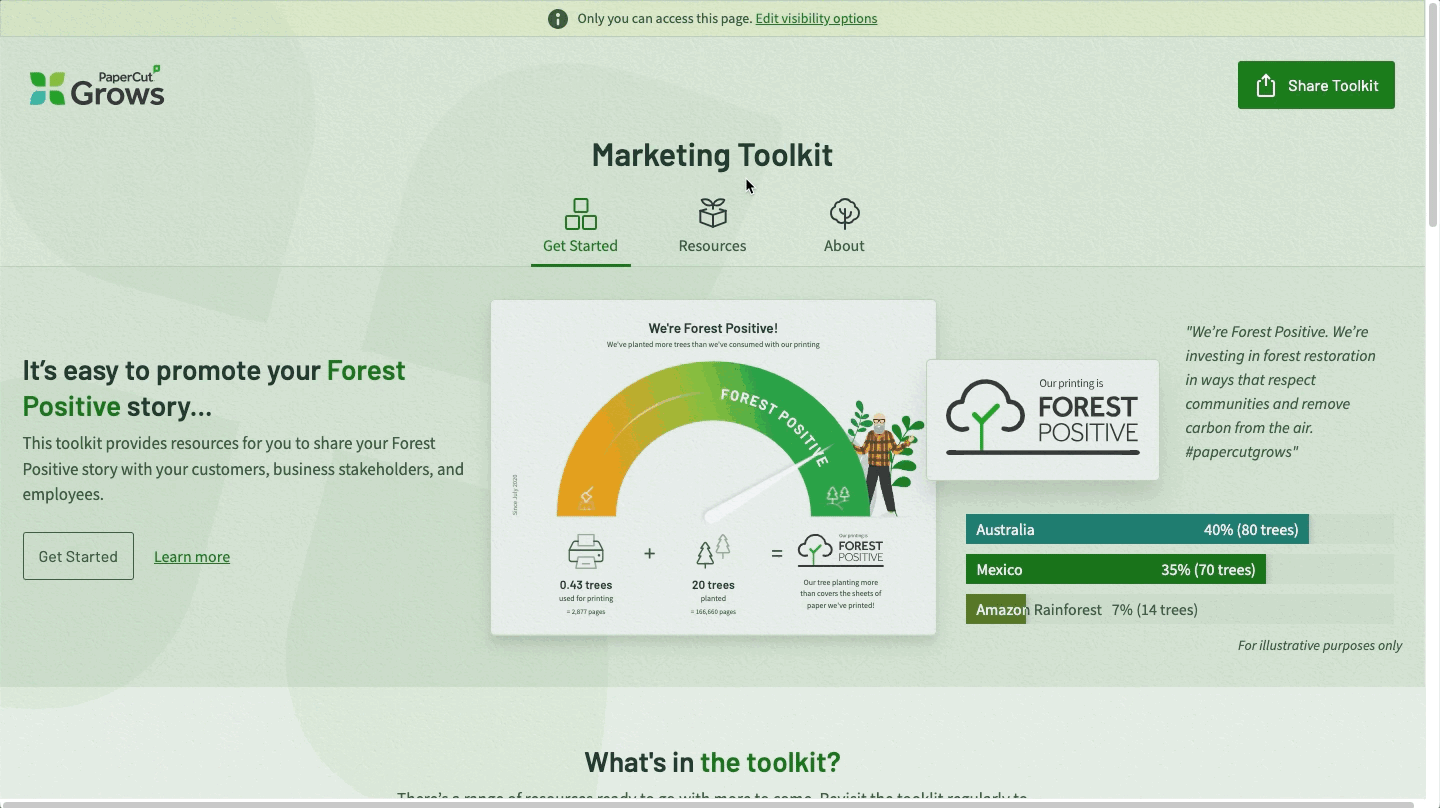Click the Australia 40% progress bar
Screen dimensions: 1440x808
pyautogui.click(x=1136, y=530)
